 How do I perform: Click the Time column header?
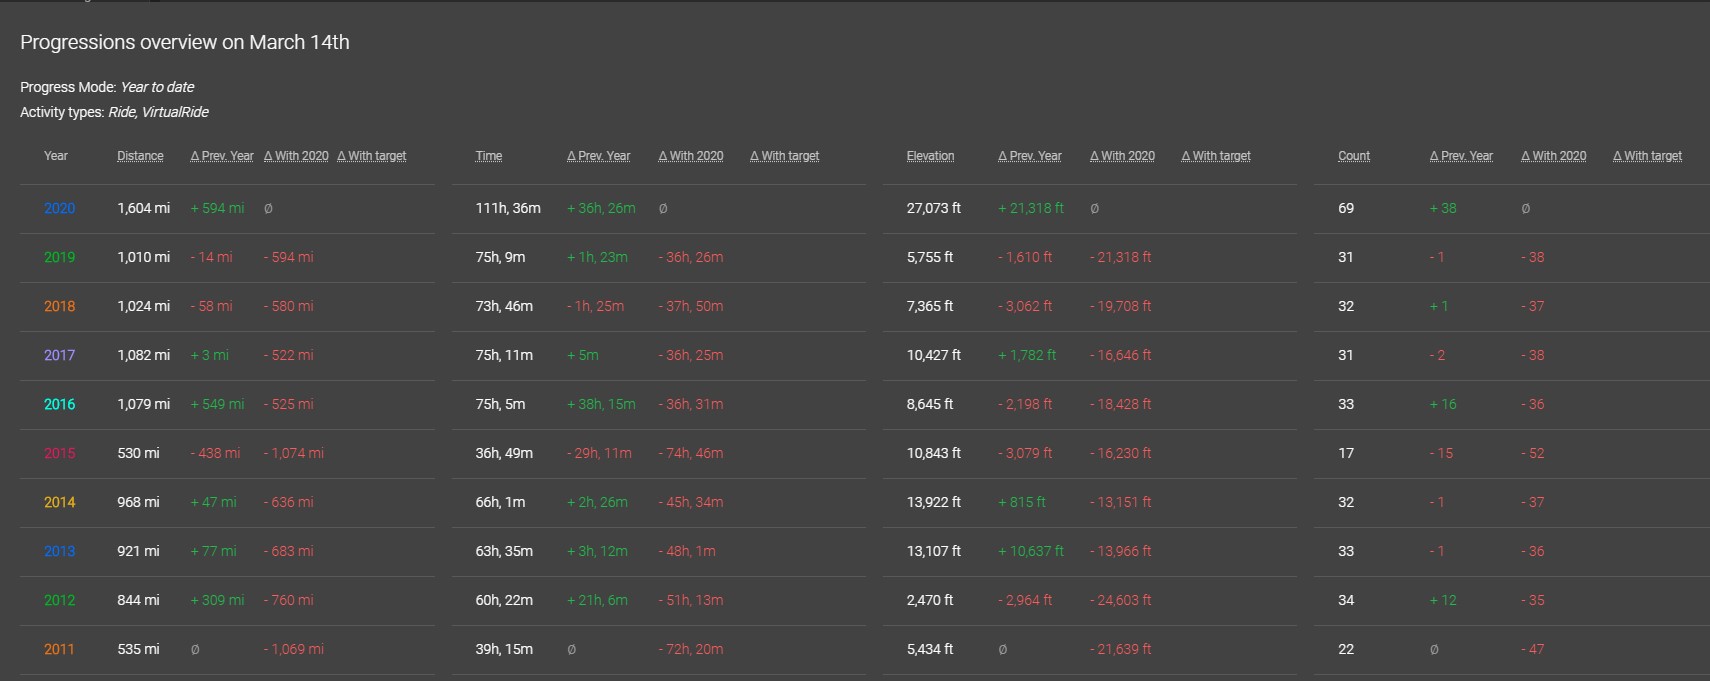click(489, 156)
